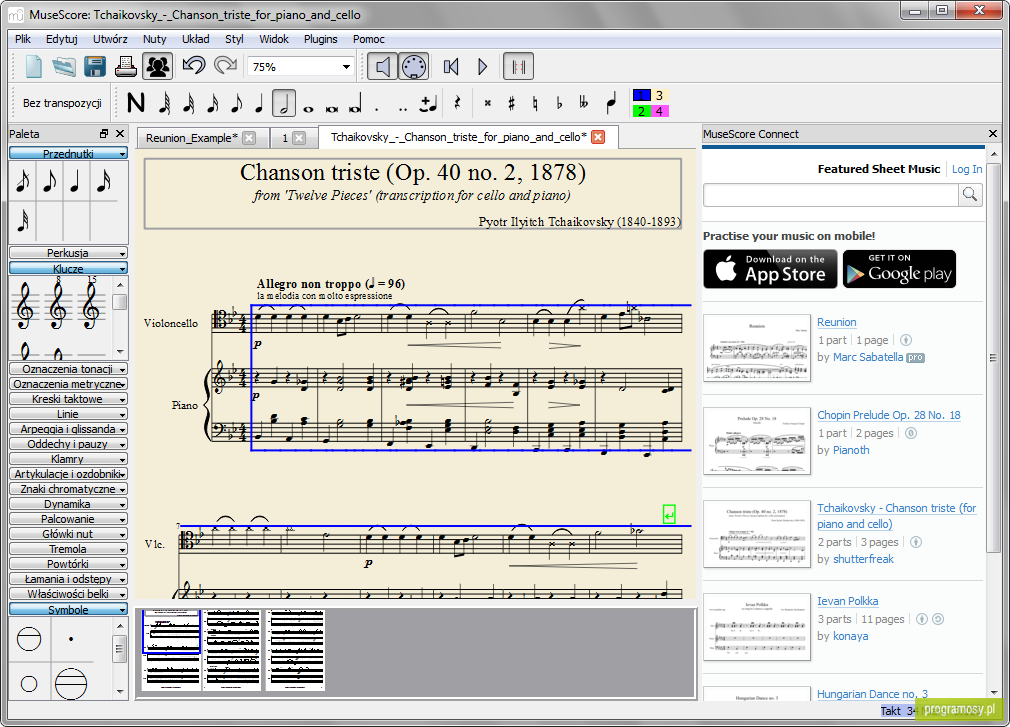
Task: Activate note entry mode N
Action: [x=136, y=103]
